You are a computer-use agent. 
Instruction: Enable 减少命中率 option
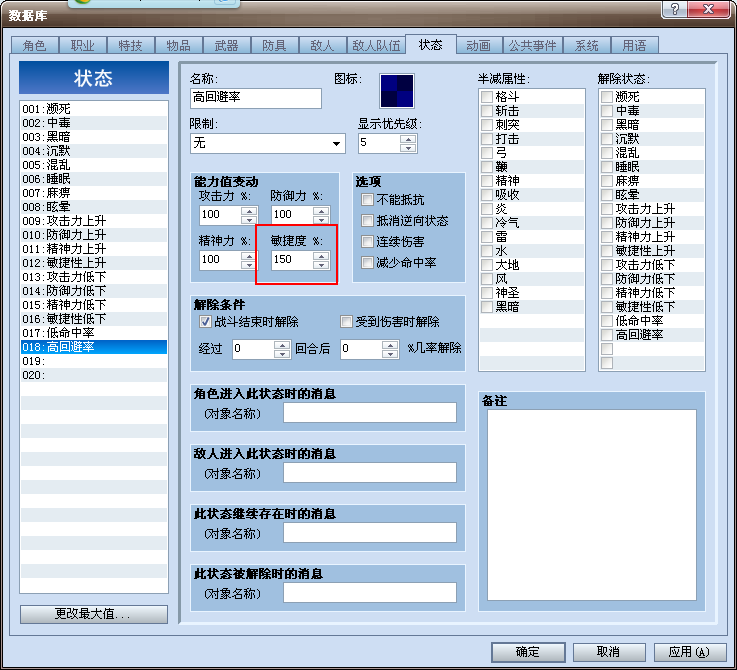[x=367, y=262]
